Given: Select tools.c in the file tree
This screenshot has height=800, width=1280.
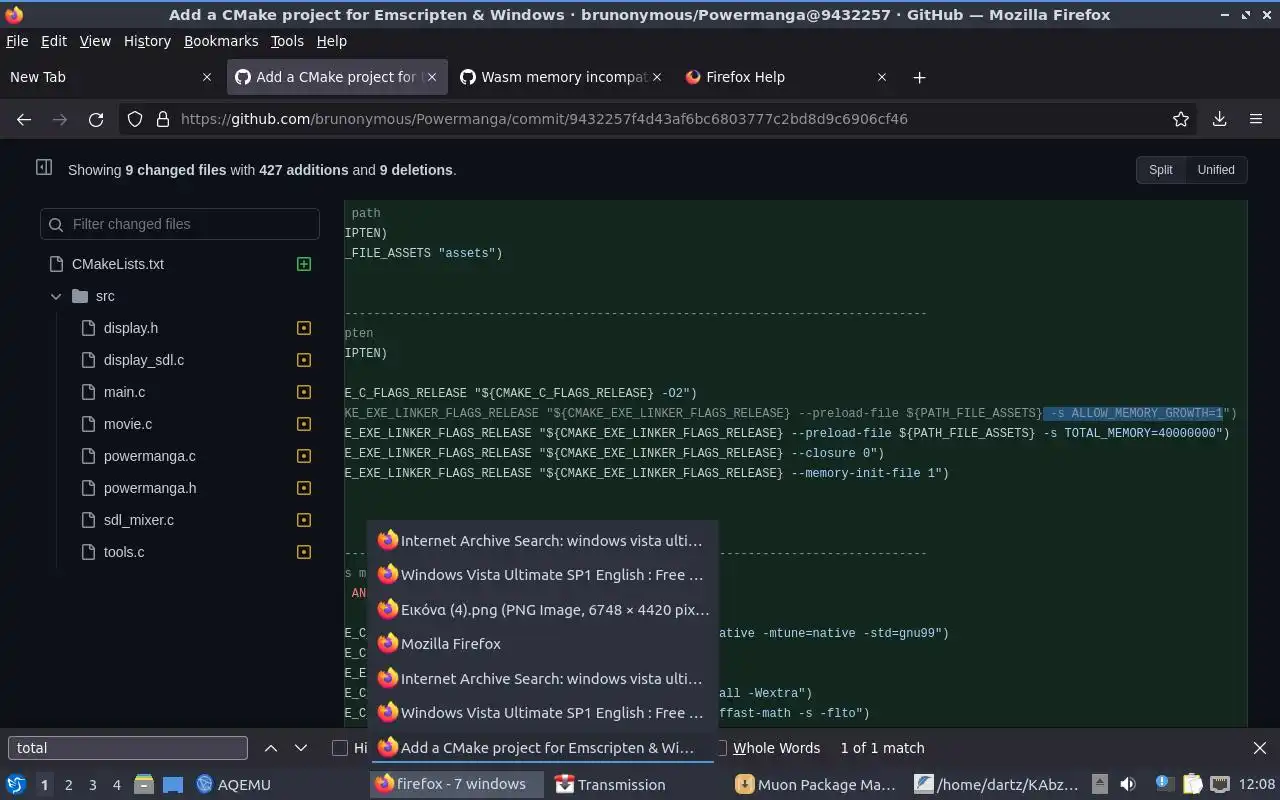Looking at the screenshot, I should (124, 552).
